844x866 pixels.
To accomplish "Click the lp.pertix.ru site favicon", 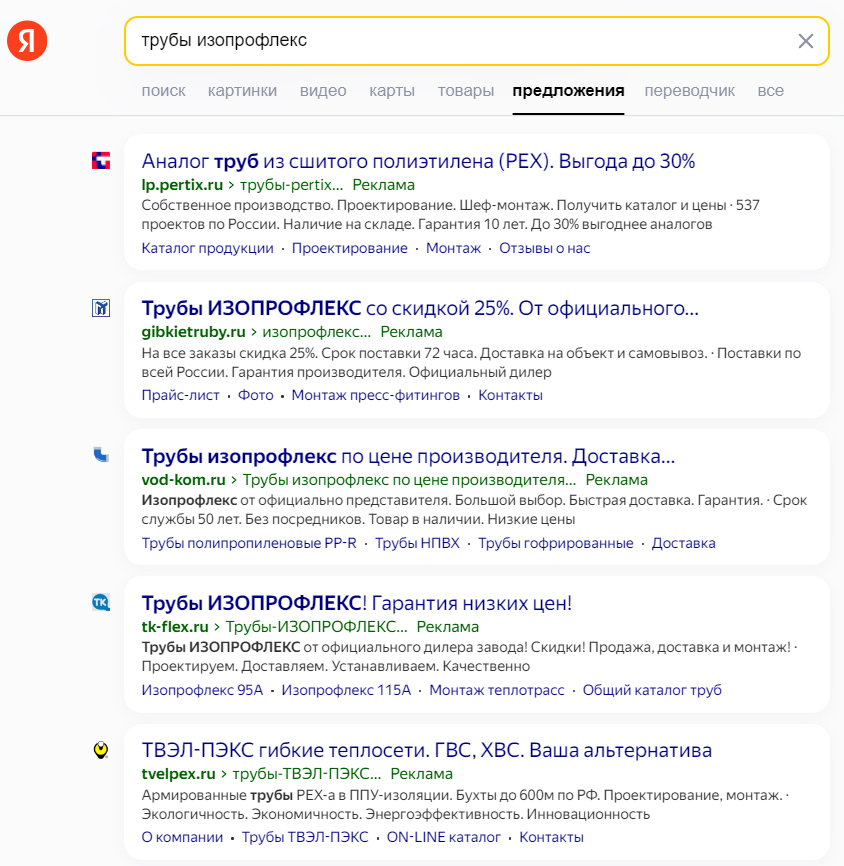I will 101,160.
